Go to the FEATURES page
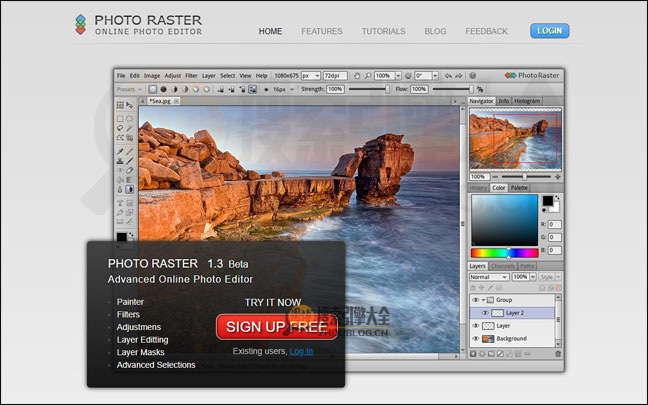The width and height of the screenshot is (648, 405). coord(322,31)
